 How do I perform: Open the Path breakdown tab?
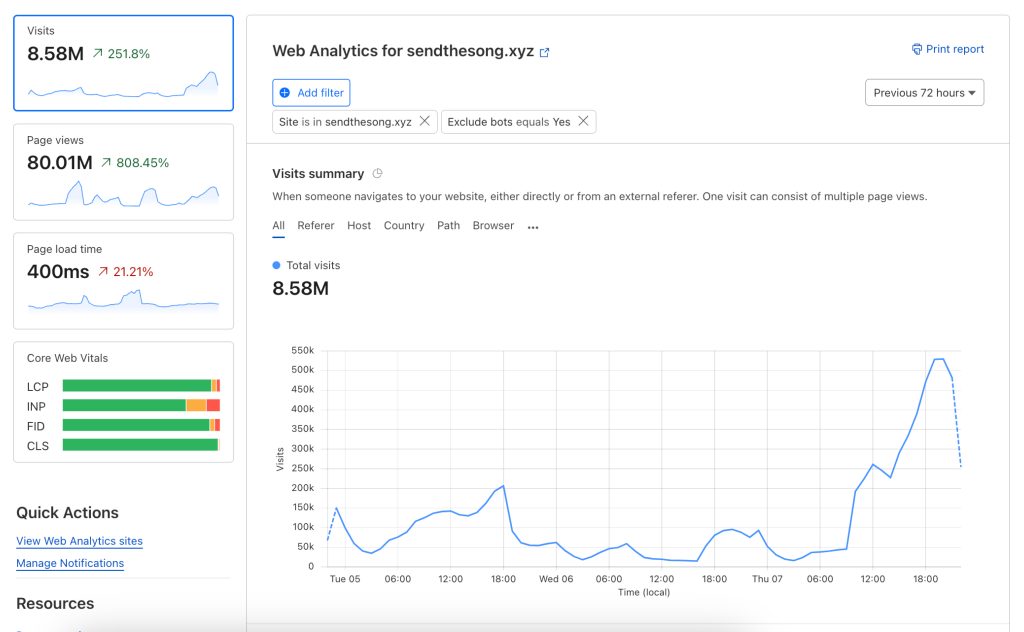point(448,226)
